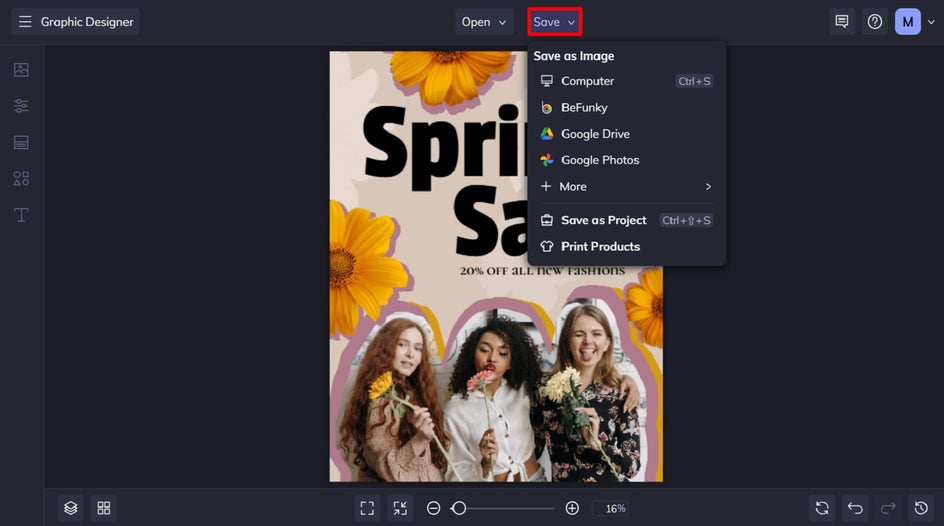Zoom in with the plus icon
Image resolution: width=944 pixels, height=526 pixels.
572,508
